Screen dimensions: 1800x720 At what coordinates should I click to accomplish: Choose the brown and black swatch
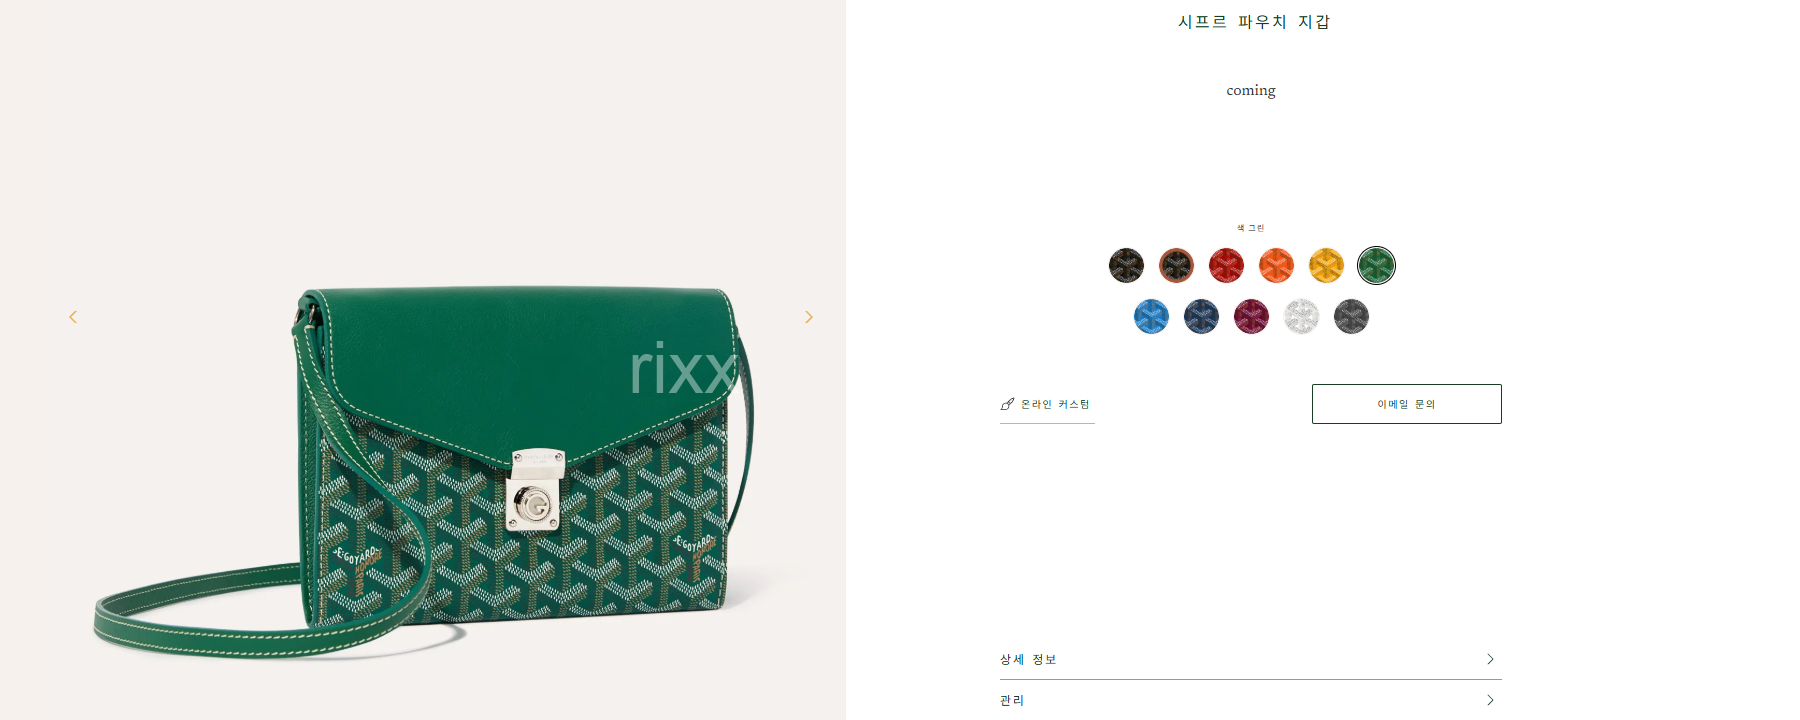coord(1176,266)
